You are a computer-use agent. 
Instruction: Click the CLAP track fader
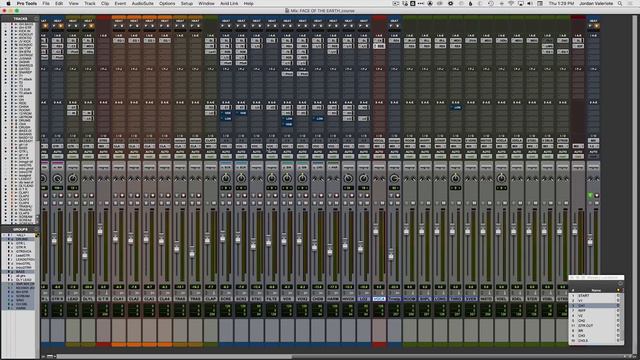[207, 239]
